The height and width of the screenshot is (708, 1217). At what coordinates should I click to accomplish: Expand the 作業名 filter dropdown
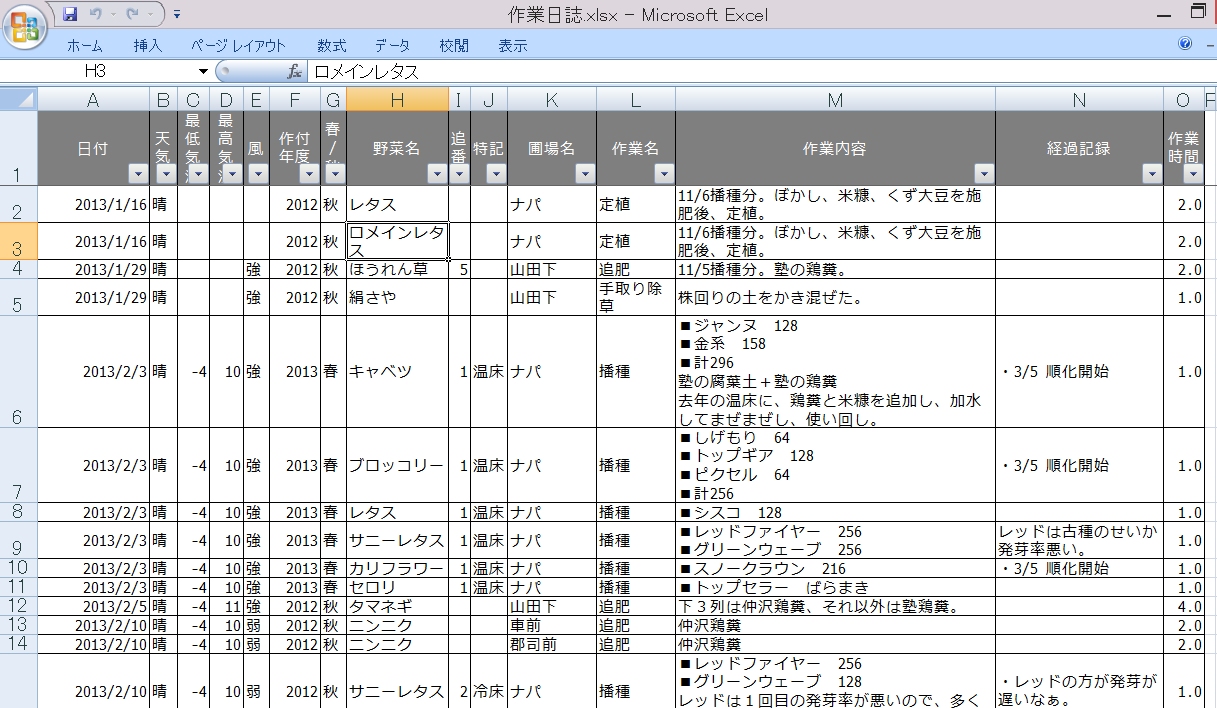coord(664,173)
